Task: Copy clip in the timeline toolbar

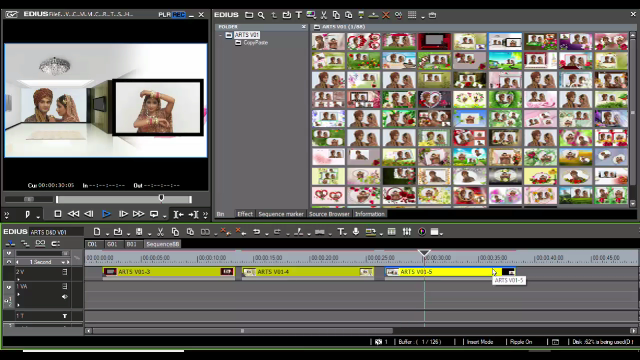Action: (x=175, y=232)
